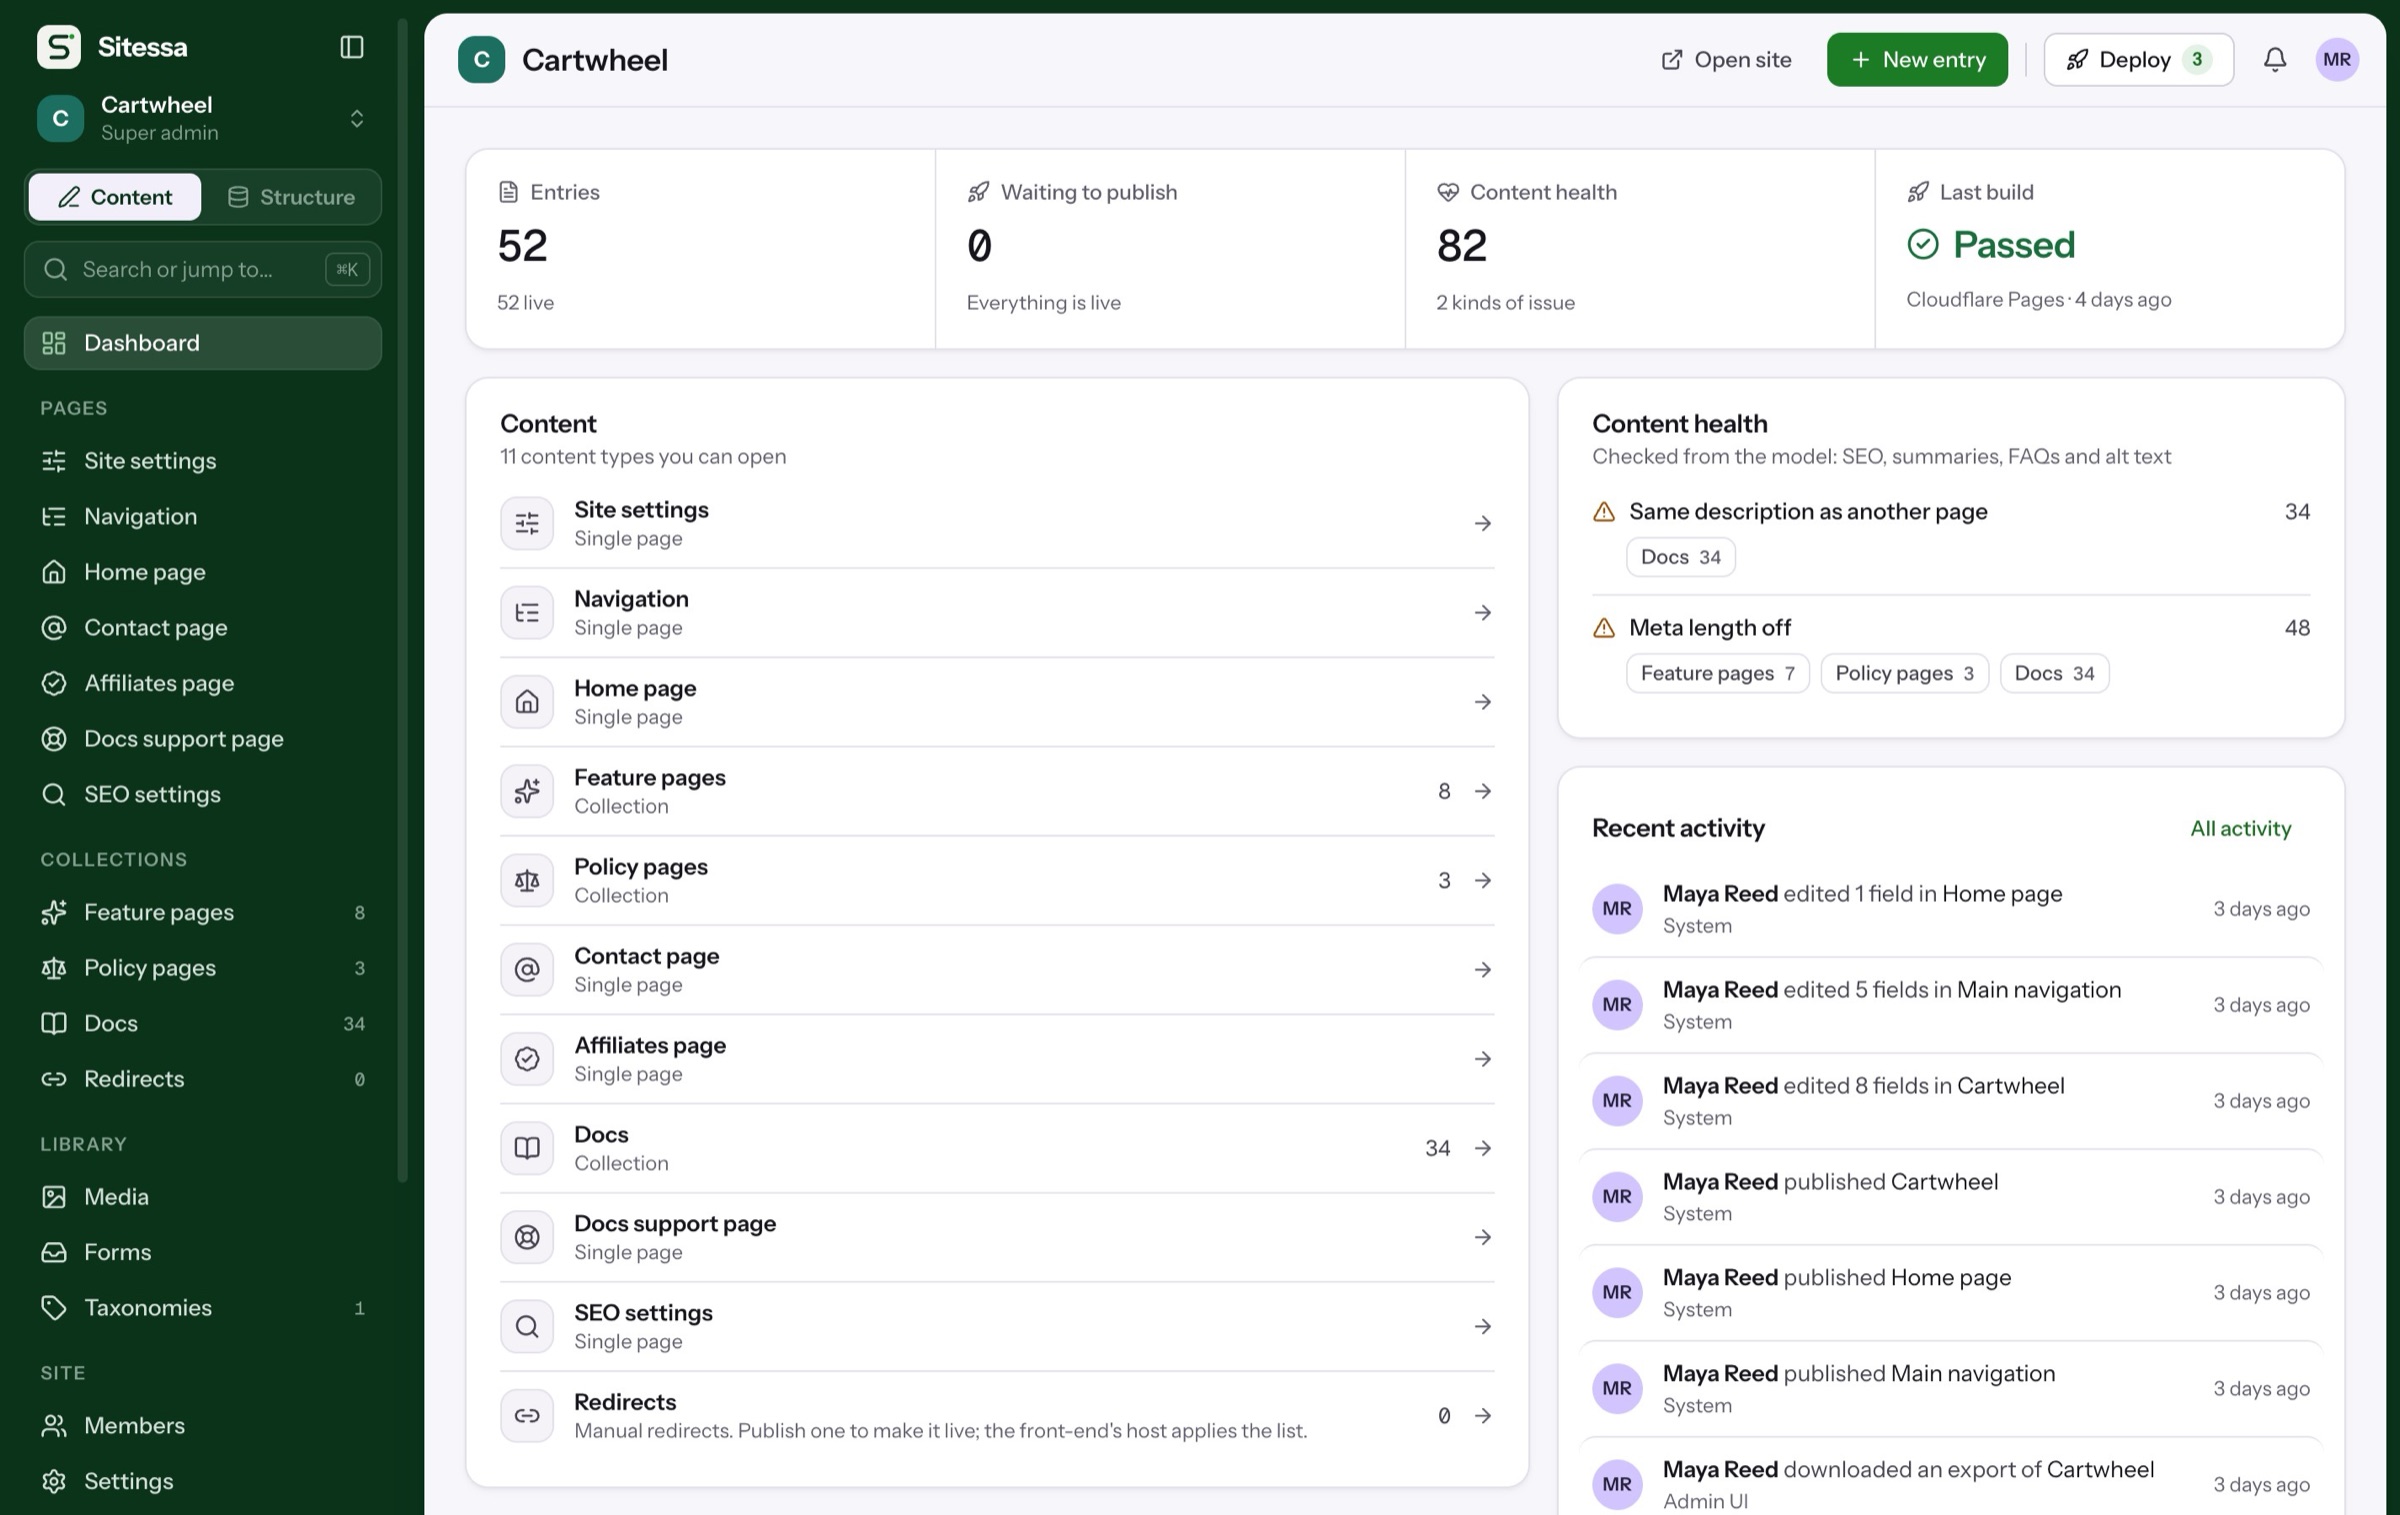Image resolution: width=2400 pixels, height=1515 pixels.
Task: Open the notifications bell
Action: (x=2274, y=60)
